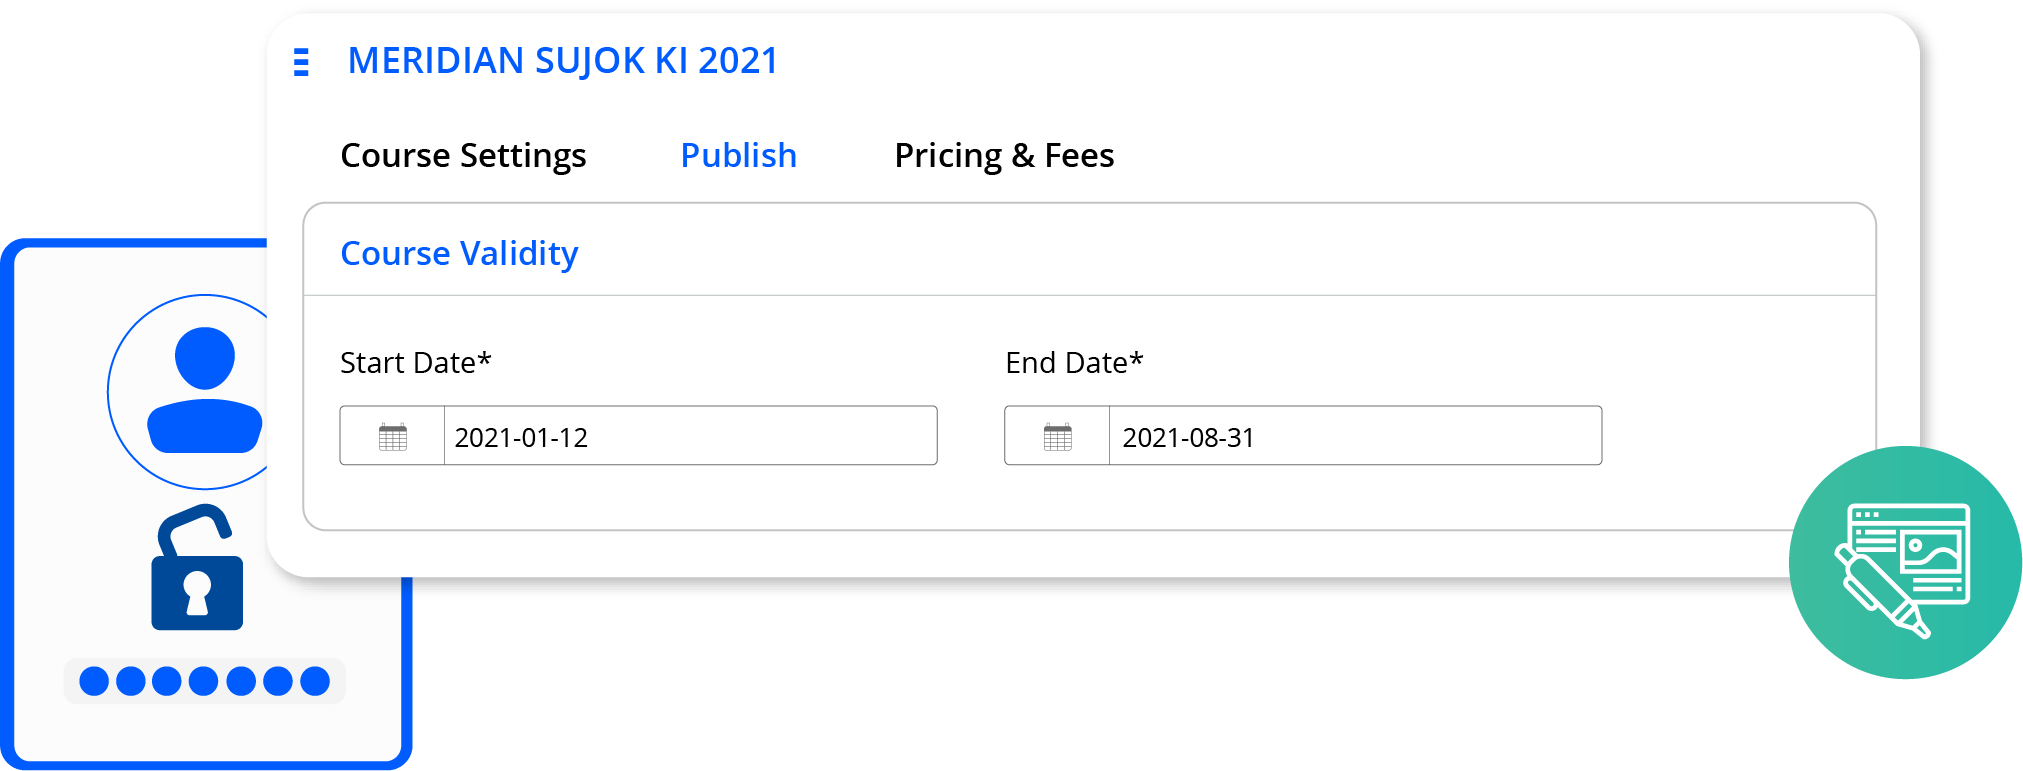The width and height of the screenshot is (2023, 771).
Task: Click the Start Date* label
Action: tap(416, 363)
